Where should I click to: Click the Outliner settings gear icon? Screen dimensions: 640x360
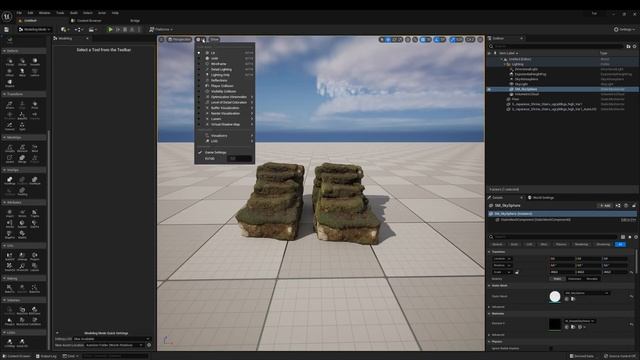[x=635, y=47]
